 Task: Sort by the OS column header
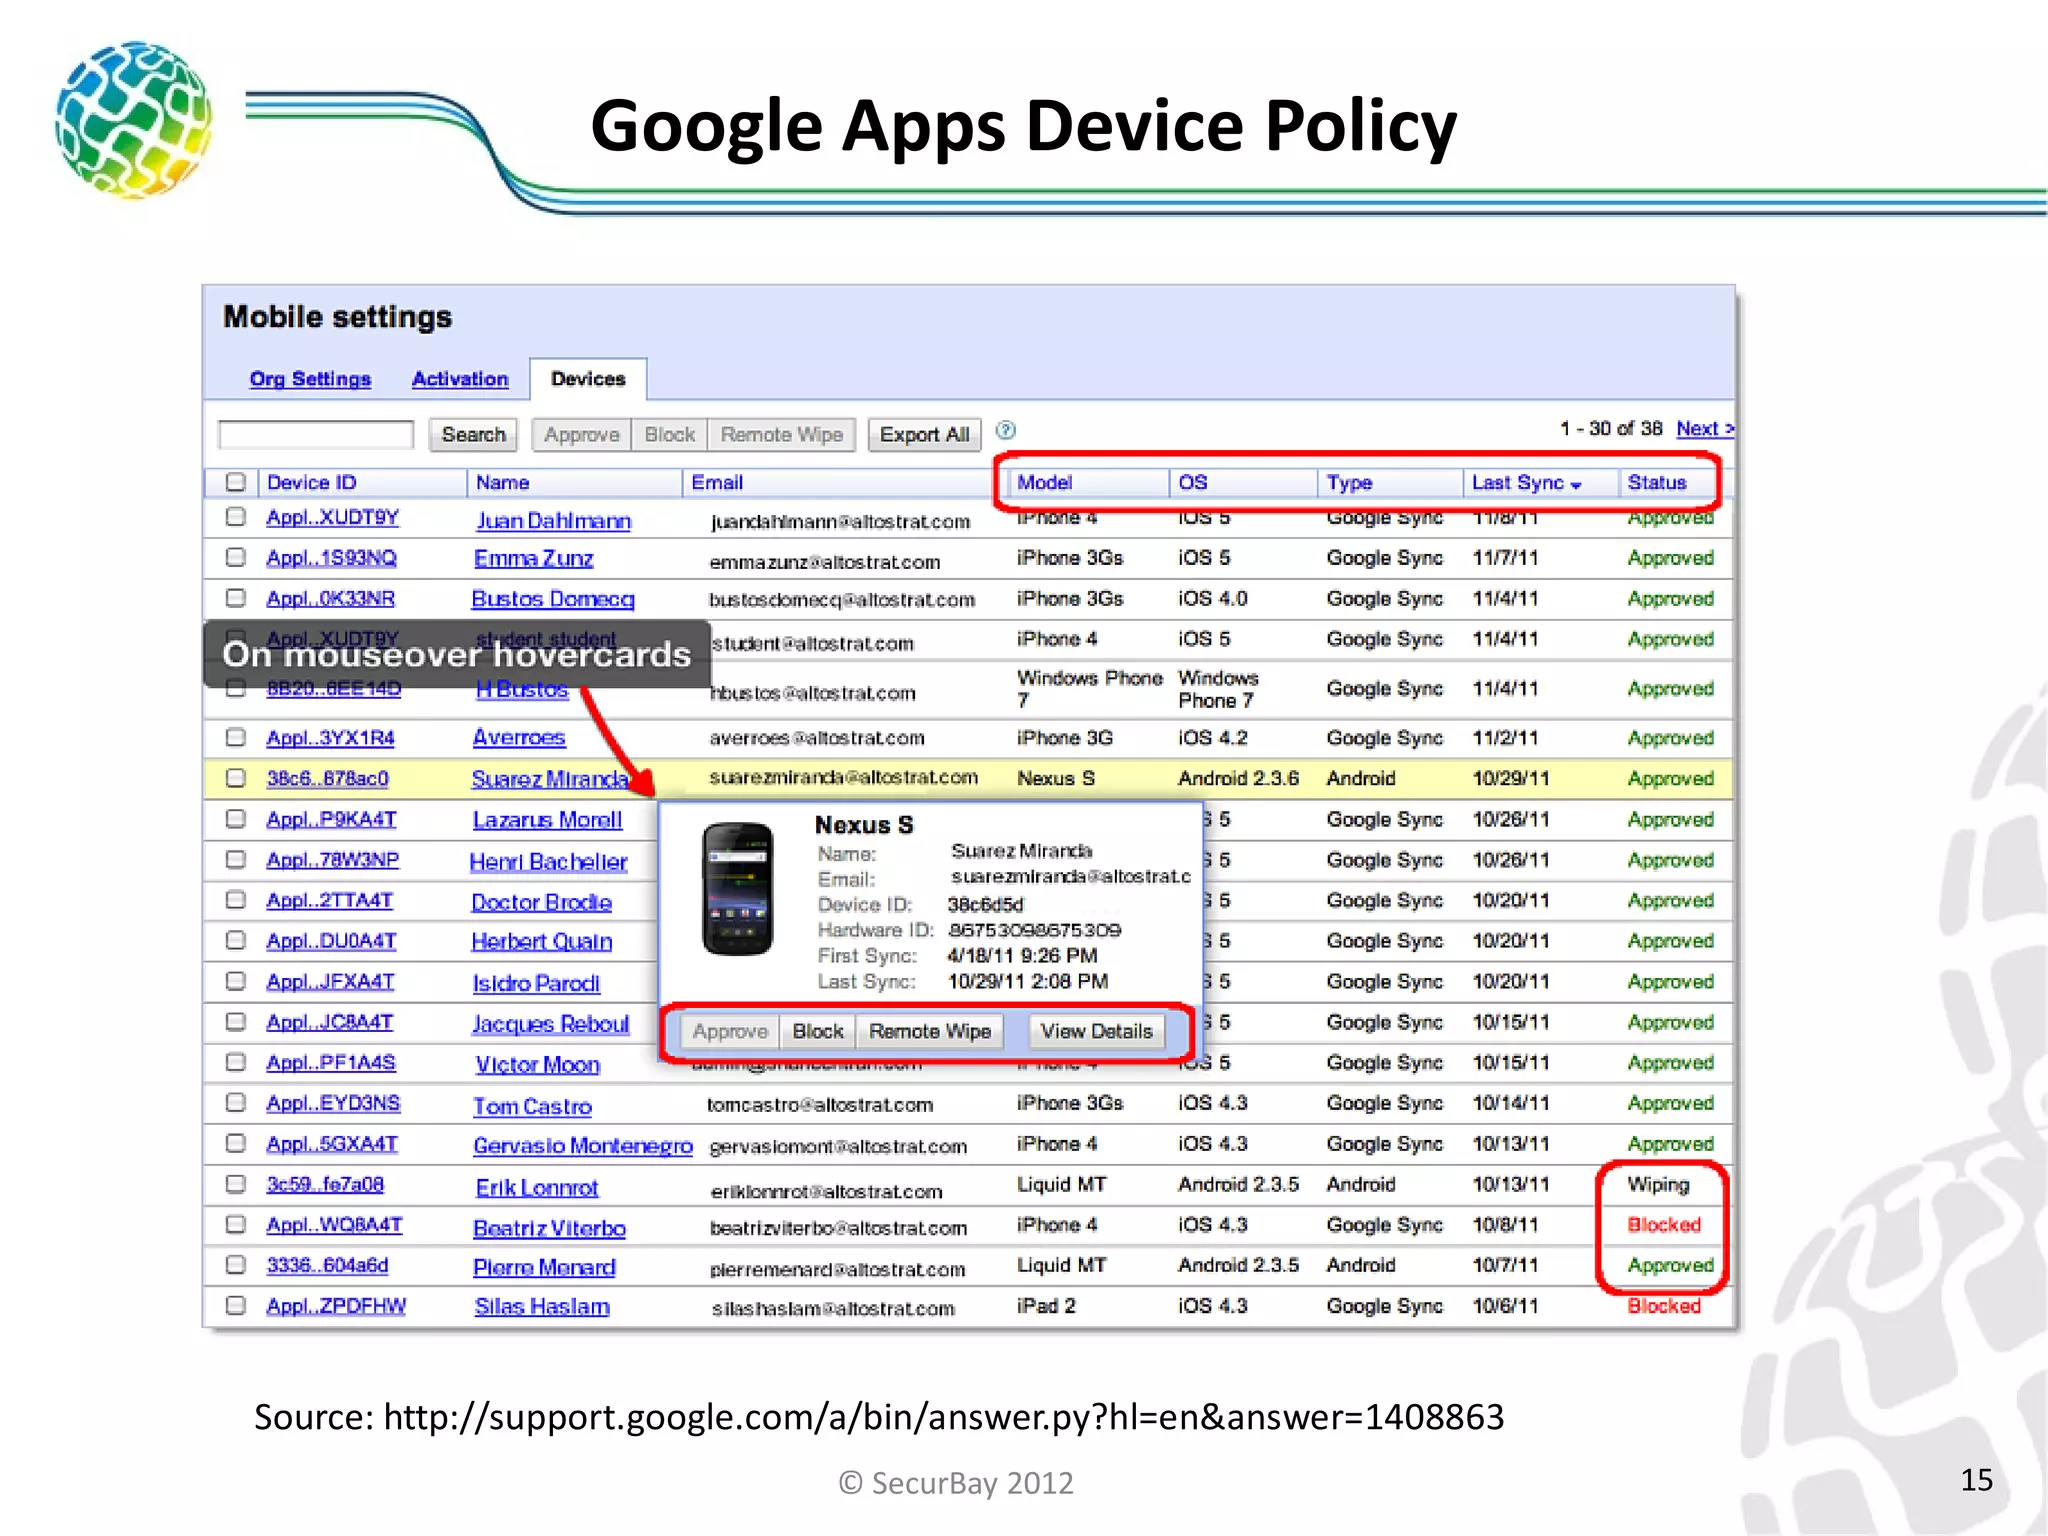pyautogui.click(x=1192, y=483)
